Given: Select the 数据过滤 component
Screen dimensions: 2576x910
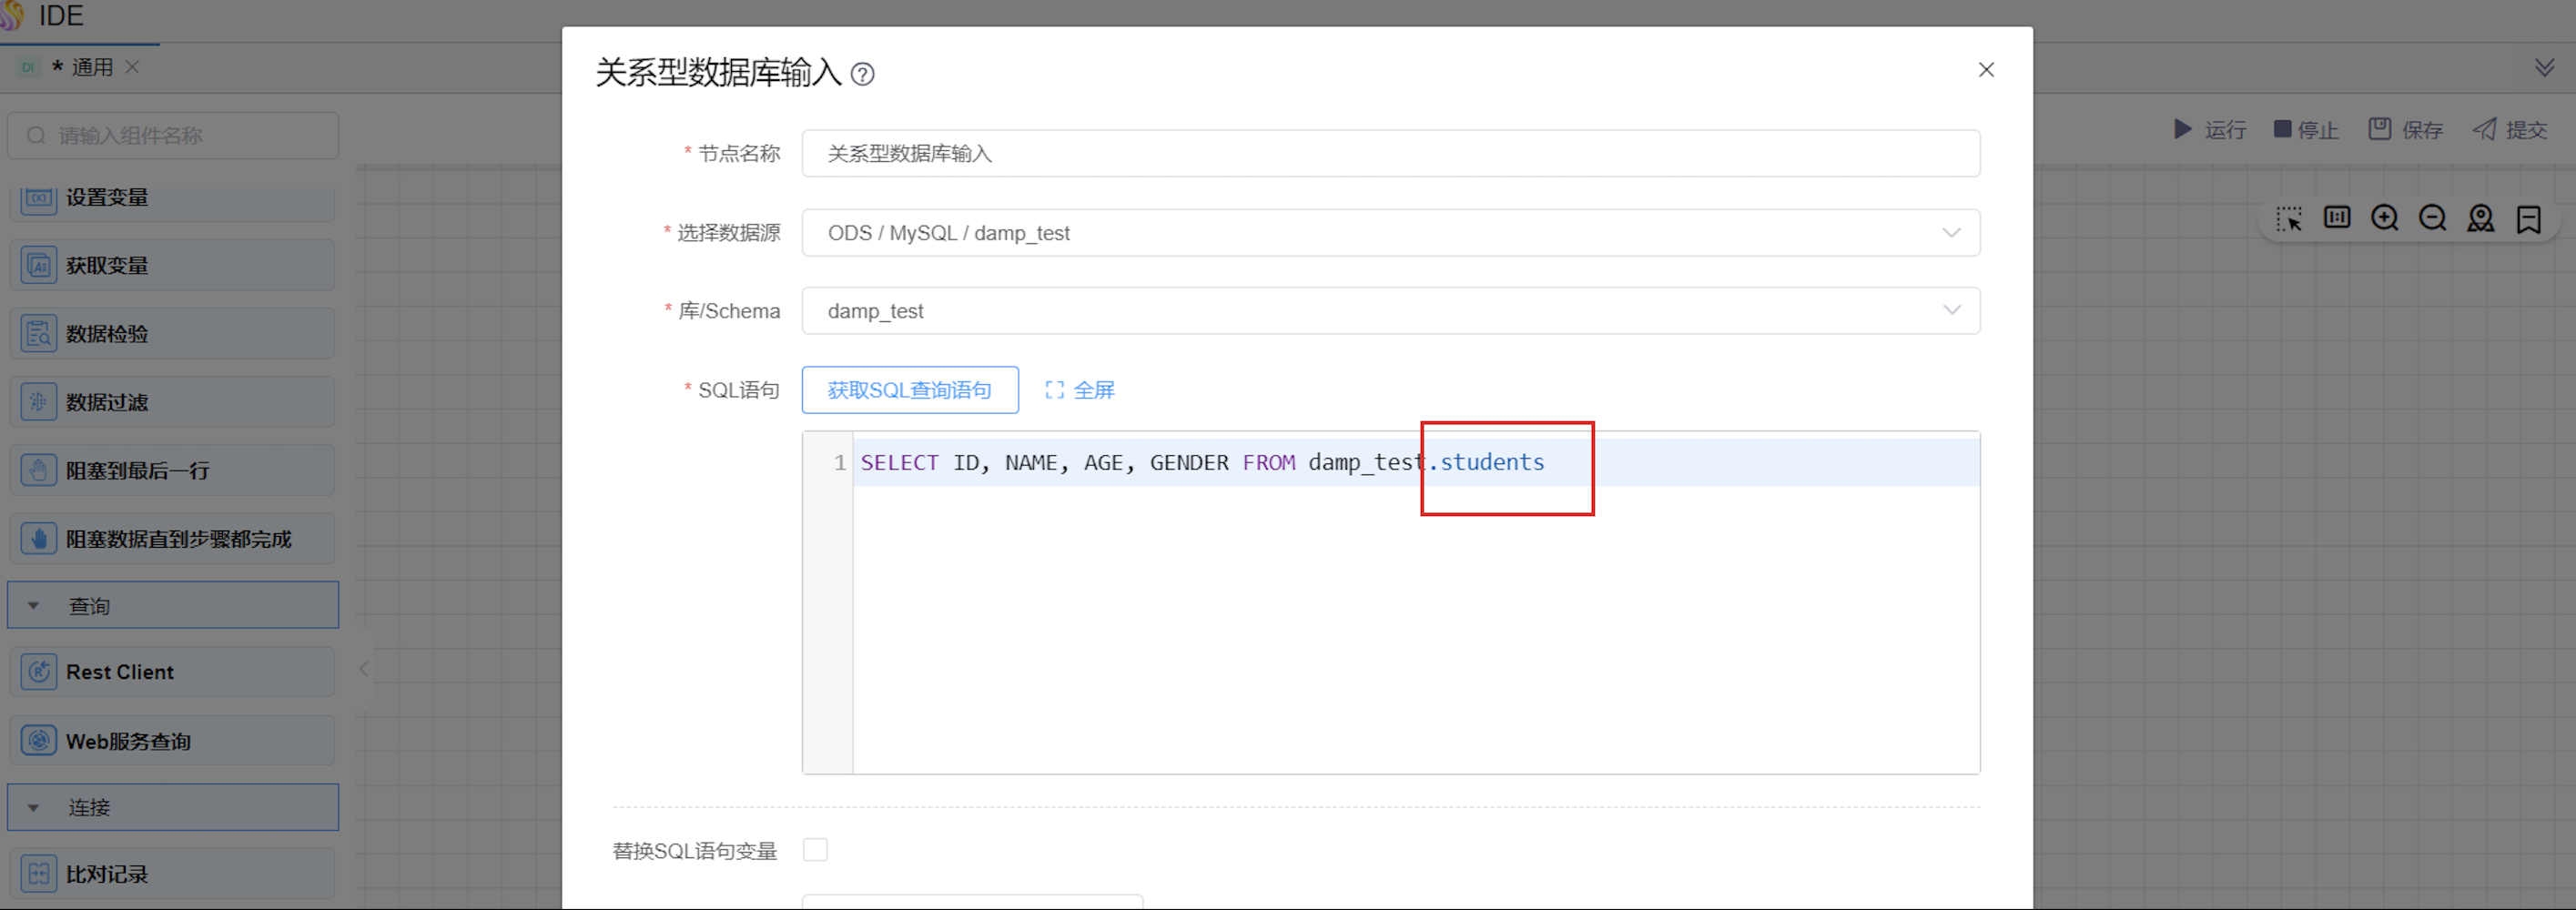Looking at the screenshot, I should point(173,402).
